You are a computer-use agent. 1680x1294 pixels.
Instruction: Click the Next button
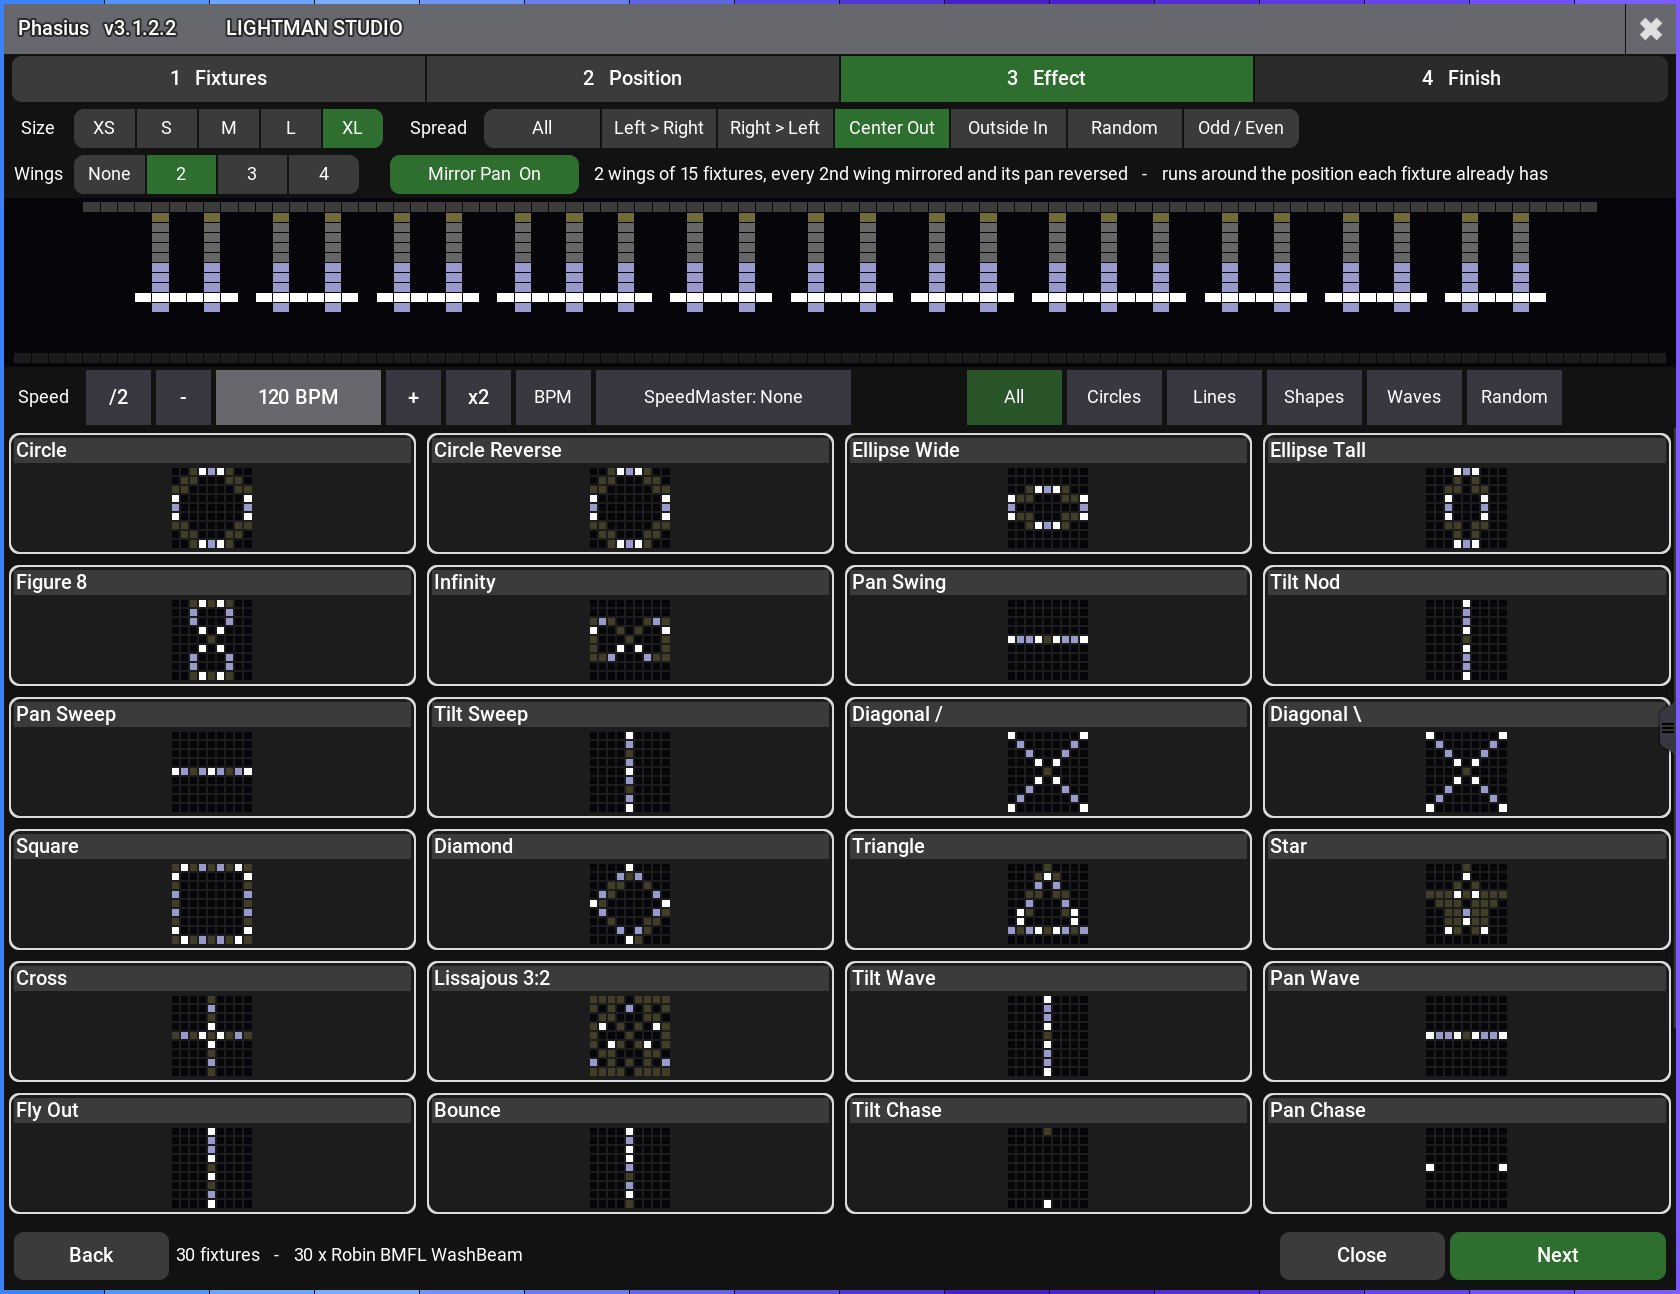tap(1557, 1255)
